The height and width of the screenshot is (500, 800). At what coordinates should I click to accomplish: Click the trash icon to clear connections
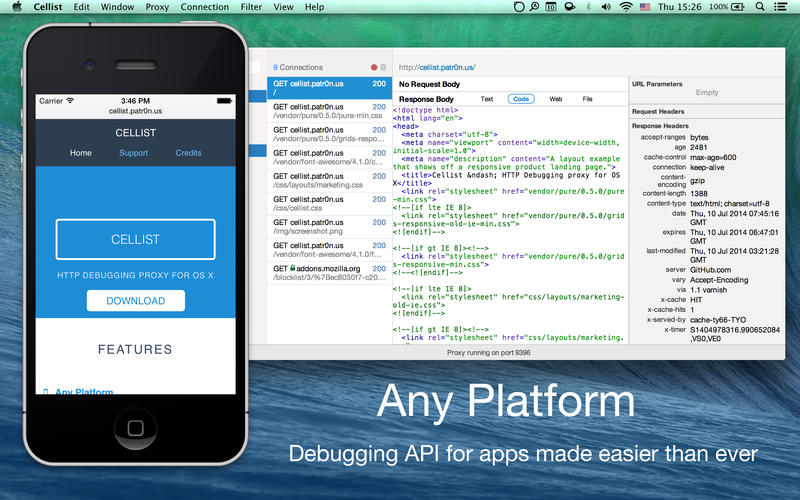(383, 67)
